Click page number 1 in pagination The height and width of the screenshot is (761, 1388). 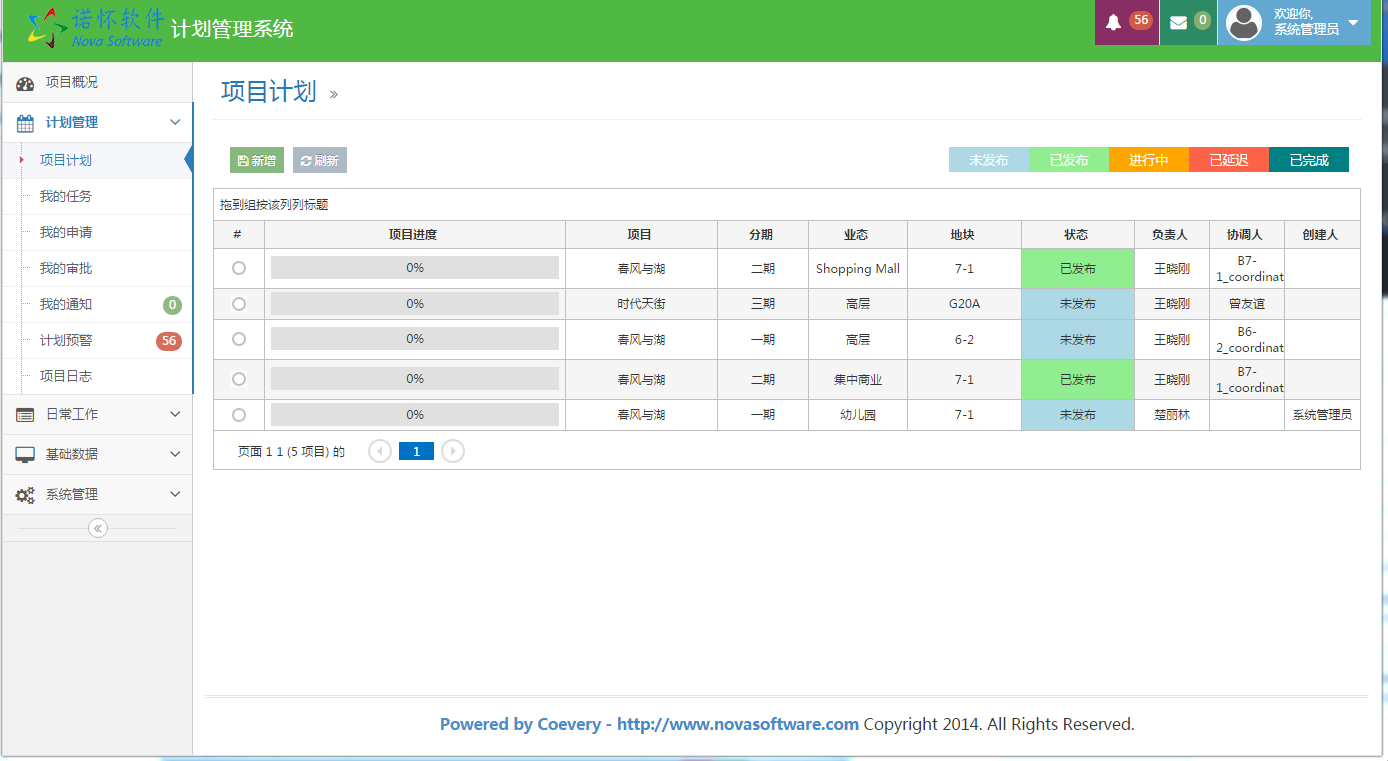(x=416, y=451)
